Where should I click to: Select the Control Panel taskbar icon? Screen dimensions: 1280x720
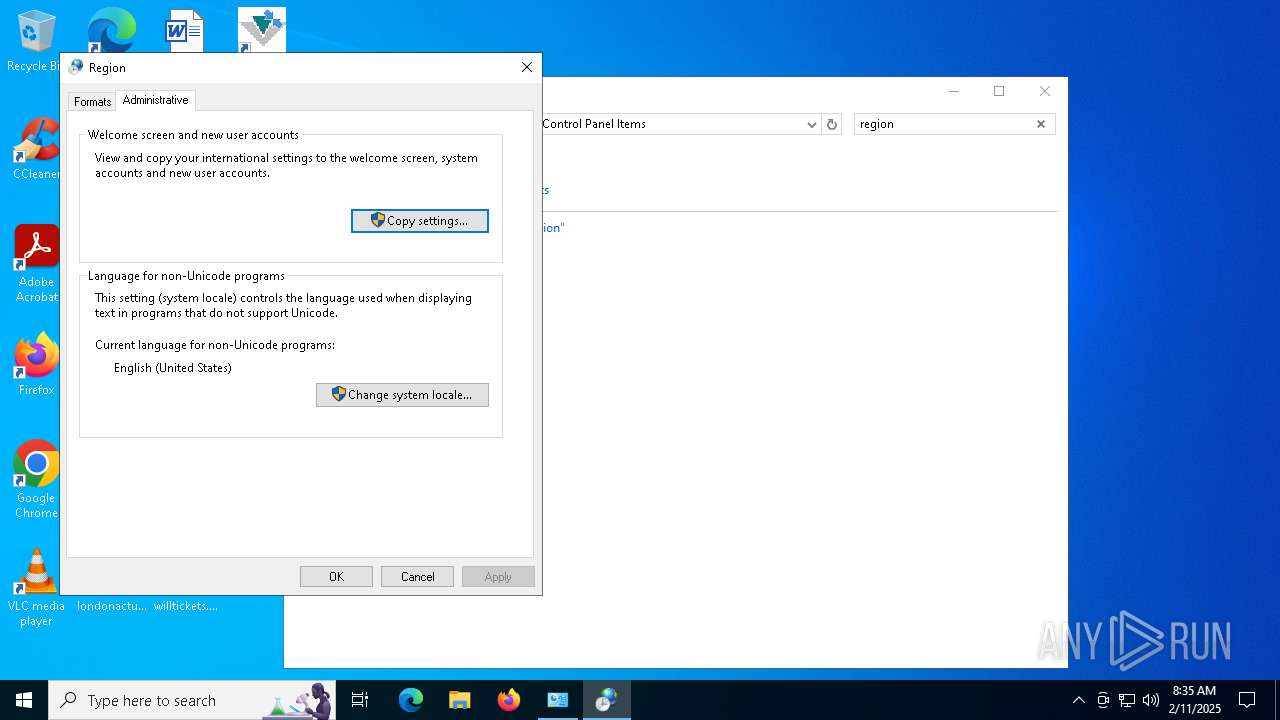[557, 700]
